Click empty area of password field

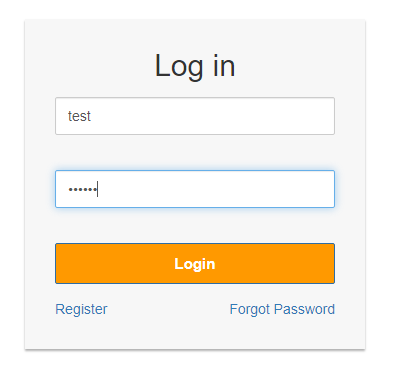click(x=217, y=189)
